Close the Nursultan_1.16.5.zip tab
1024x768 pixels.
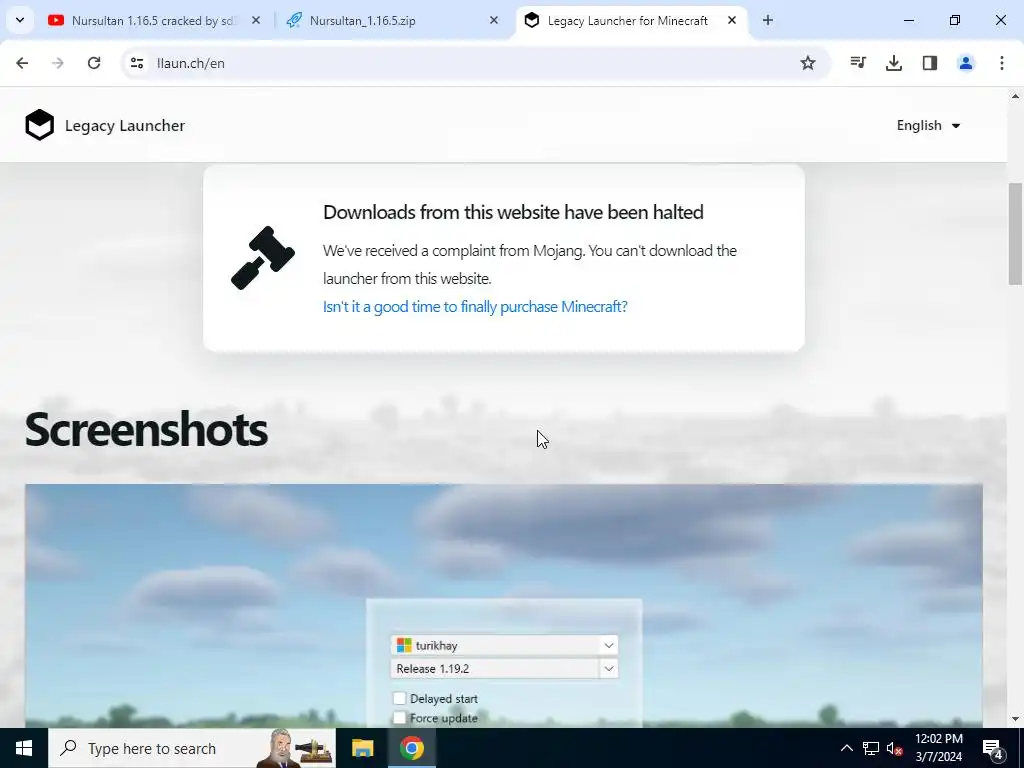coord(494,21)
